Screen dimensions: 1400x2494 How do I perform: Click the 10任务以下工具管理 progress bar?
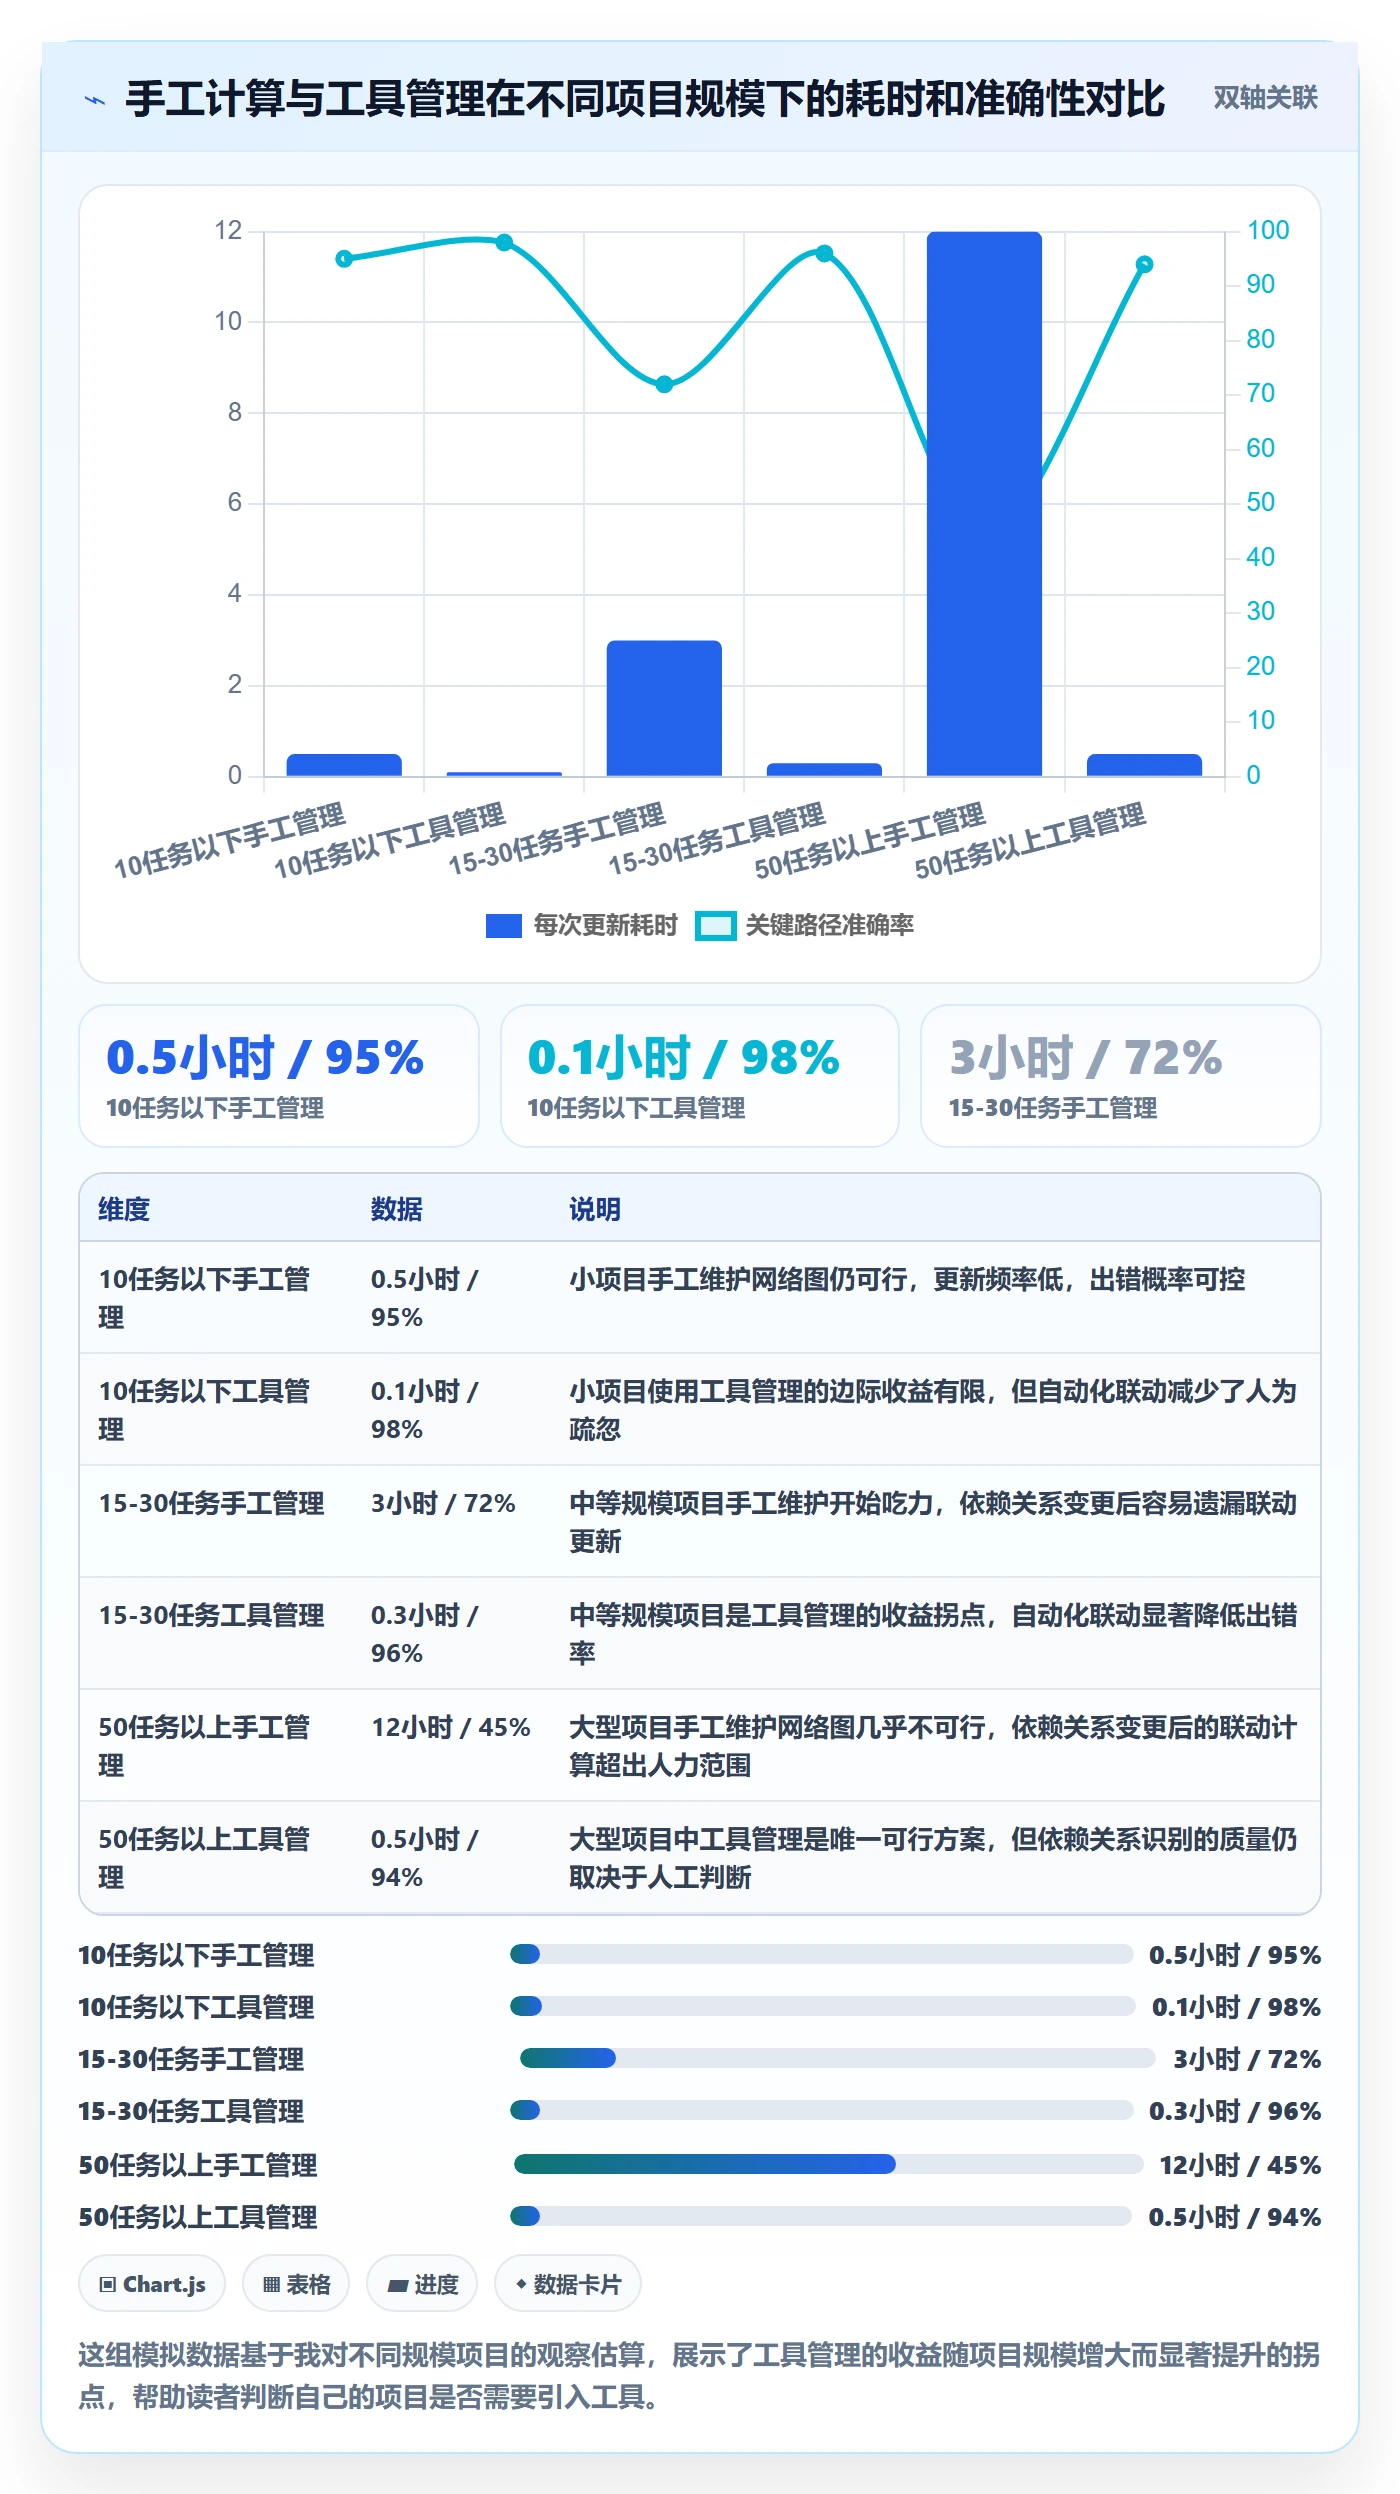(822, 2006)
